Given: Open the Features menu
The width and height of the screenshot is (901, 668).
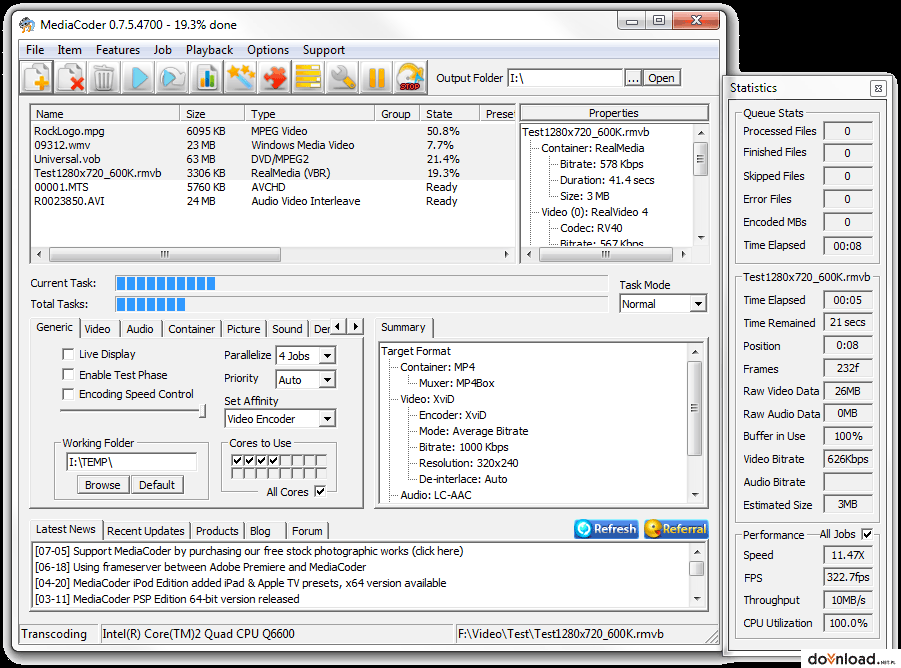Looking at the screenshot, I should (x=118, y=50).
